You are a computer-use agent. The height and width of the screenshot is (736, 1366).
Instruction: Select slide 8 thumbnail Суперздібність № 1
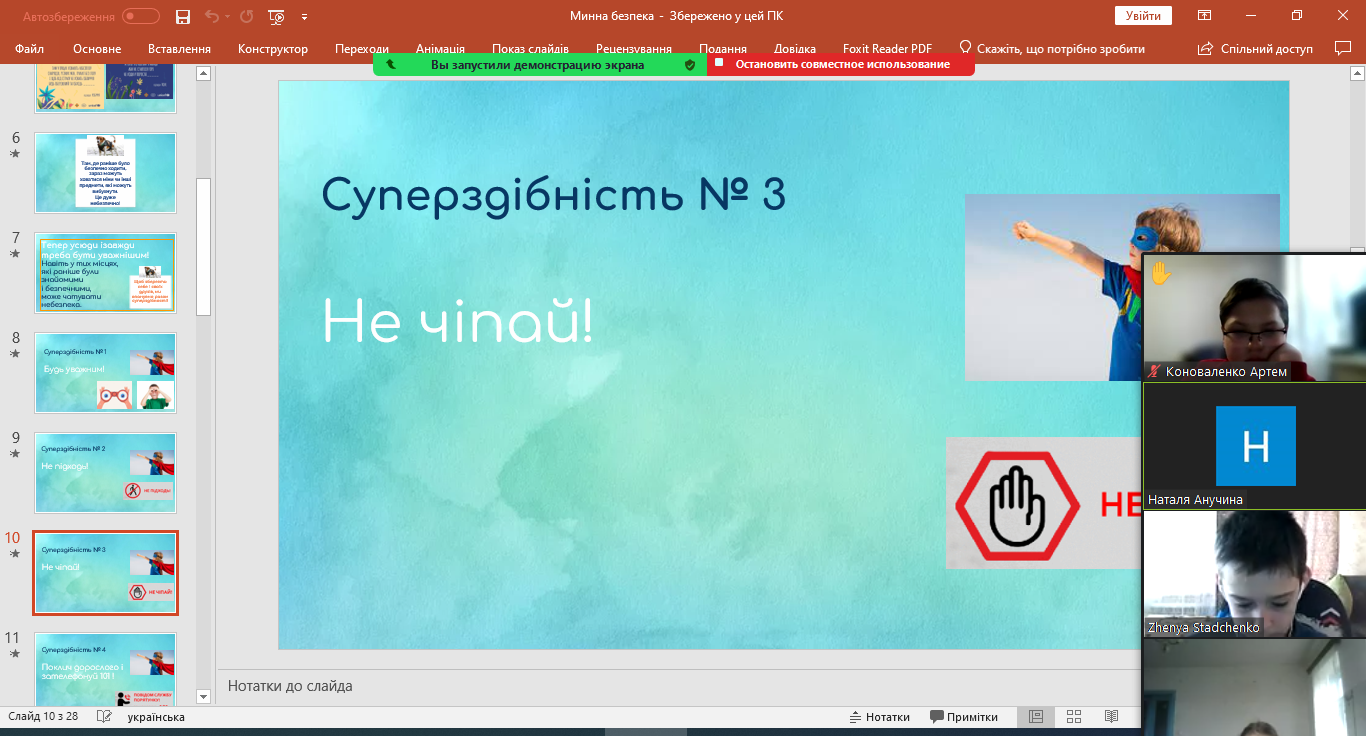pos(105,373)
